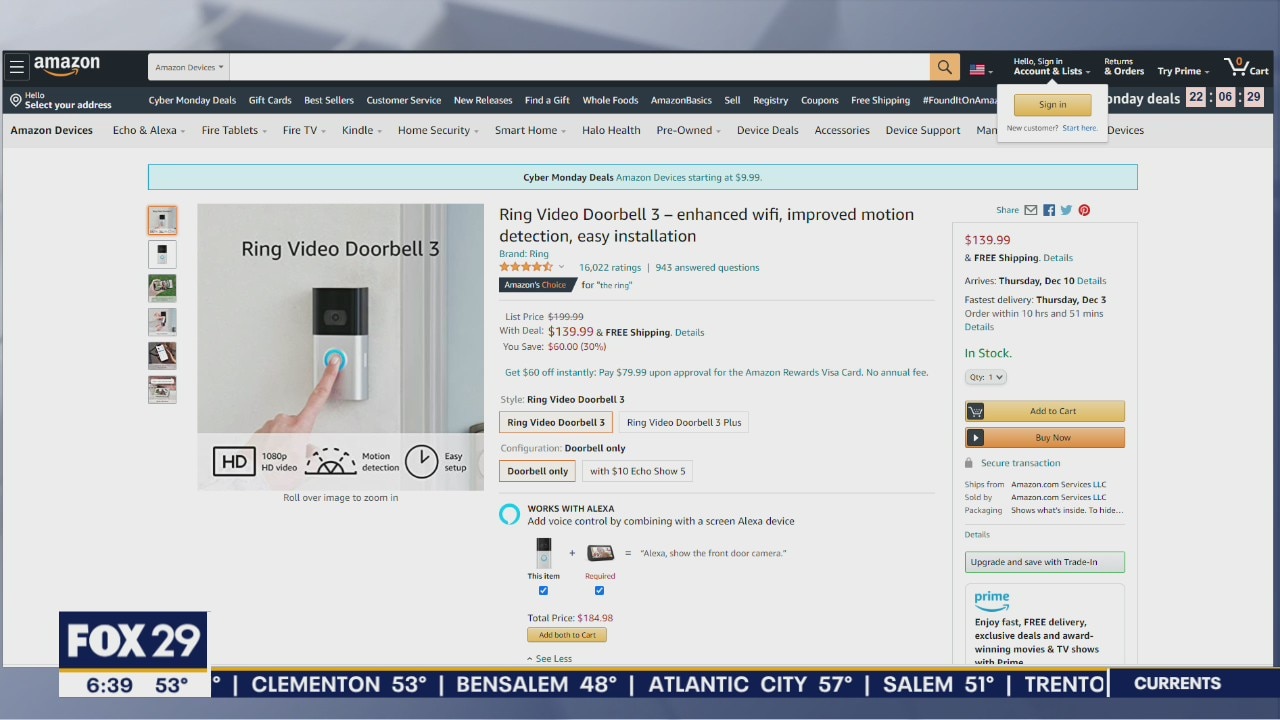Click the orange search magnifier button

944,67
